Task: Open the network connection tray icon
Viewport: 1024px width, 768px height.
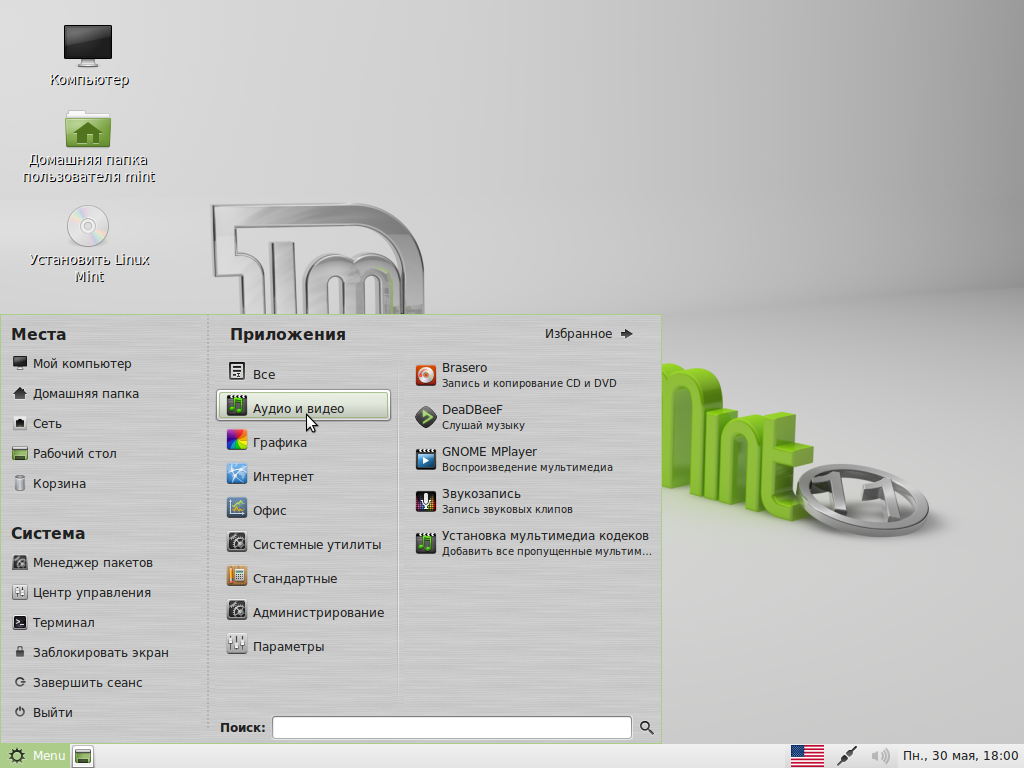Action: 846,756
